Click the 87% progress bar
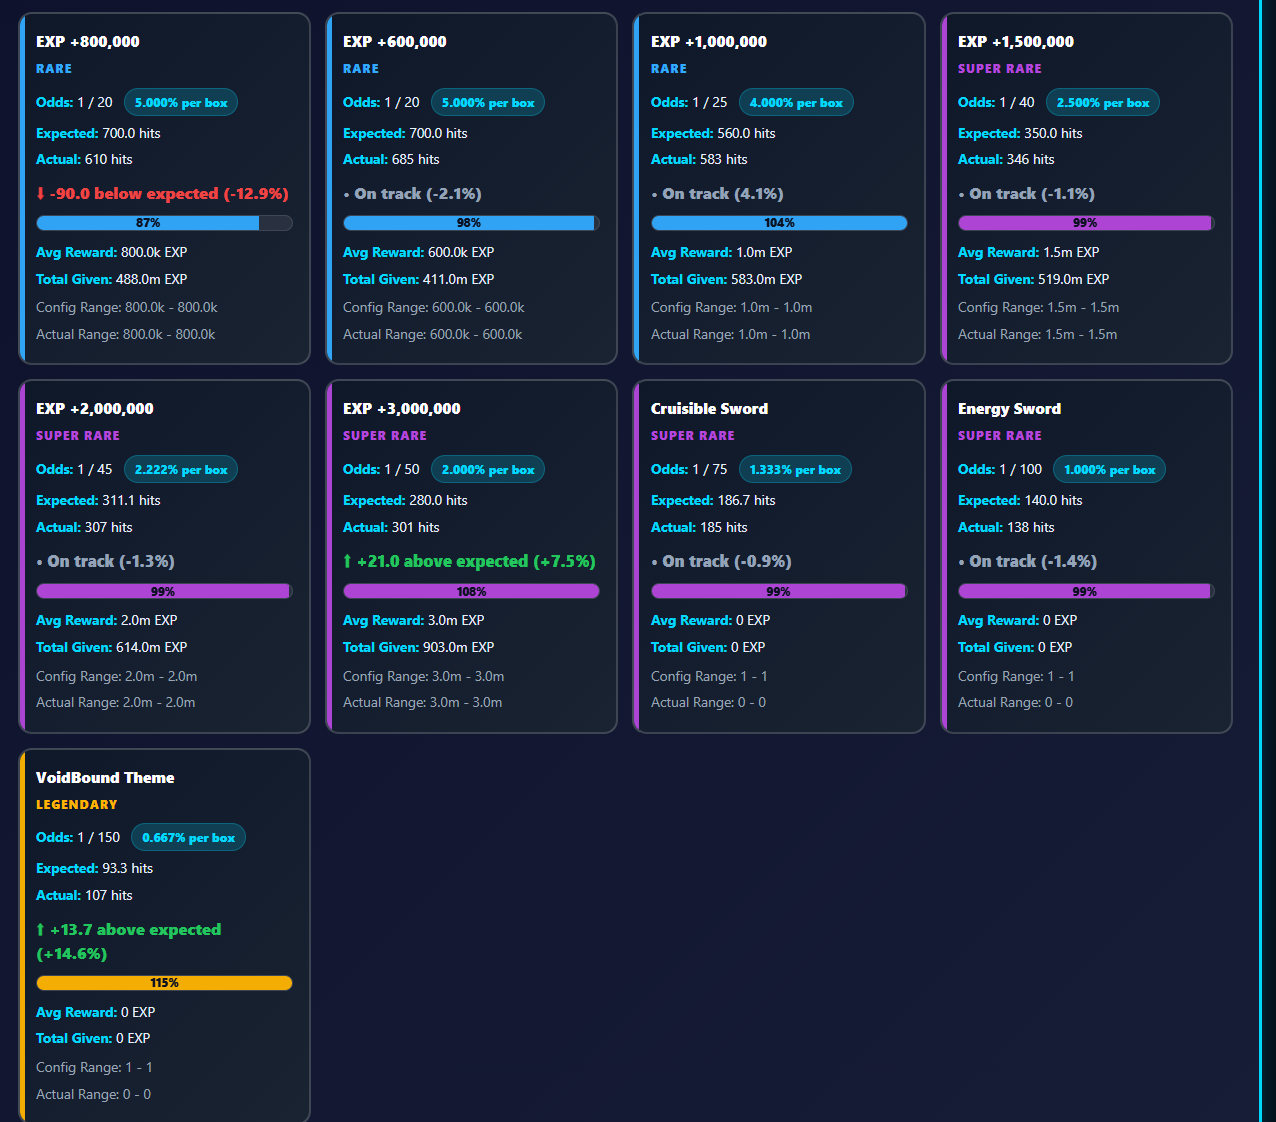The width and height of the screenshot is (1276, 1122). point(164,223)
